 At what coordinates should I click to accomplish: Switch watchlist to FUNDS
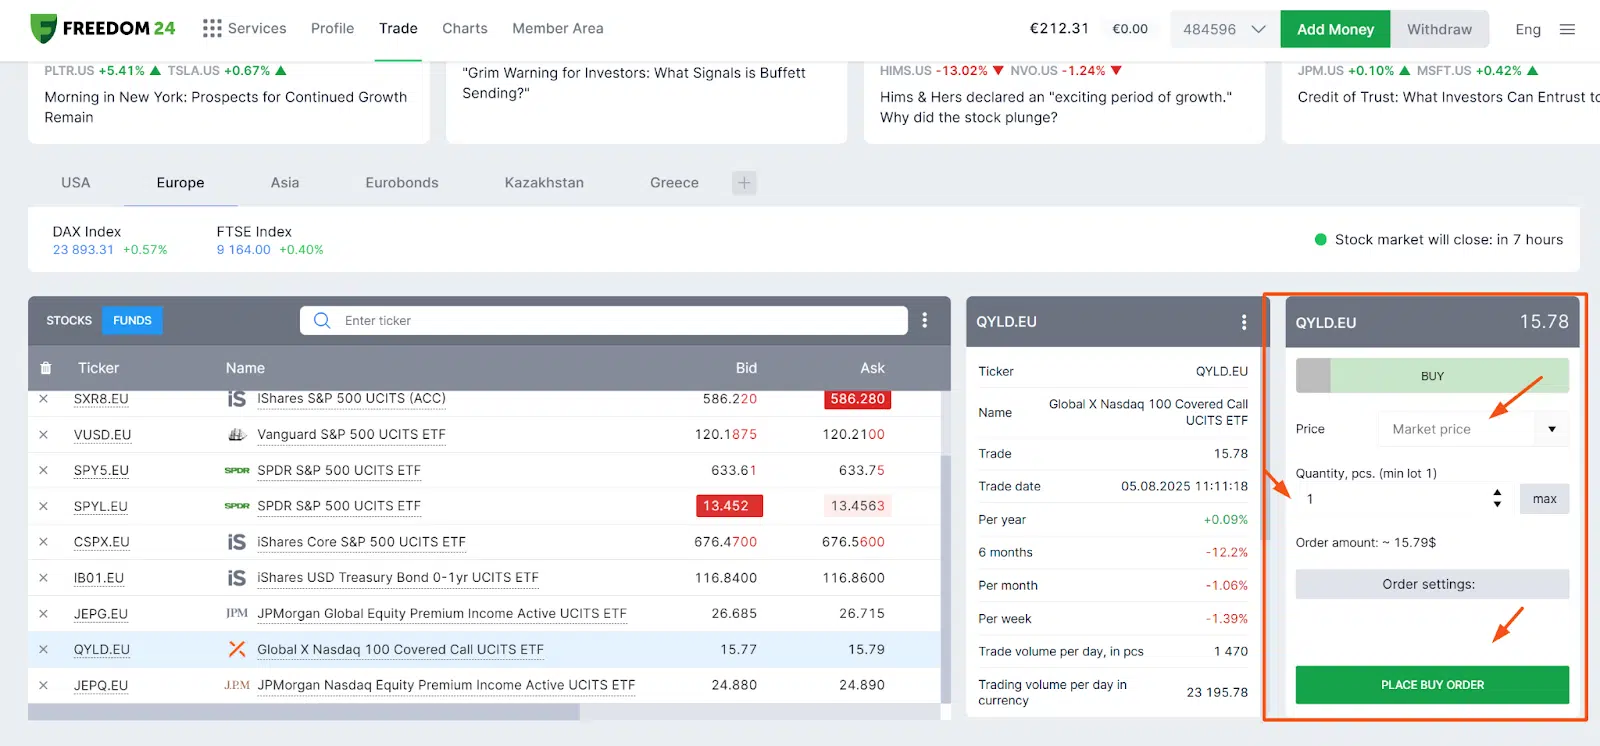click(x=132, y=320)
